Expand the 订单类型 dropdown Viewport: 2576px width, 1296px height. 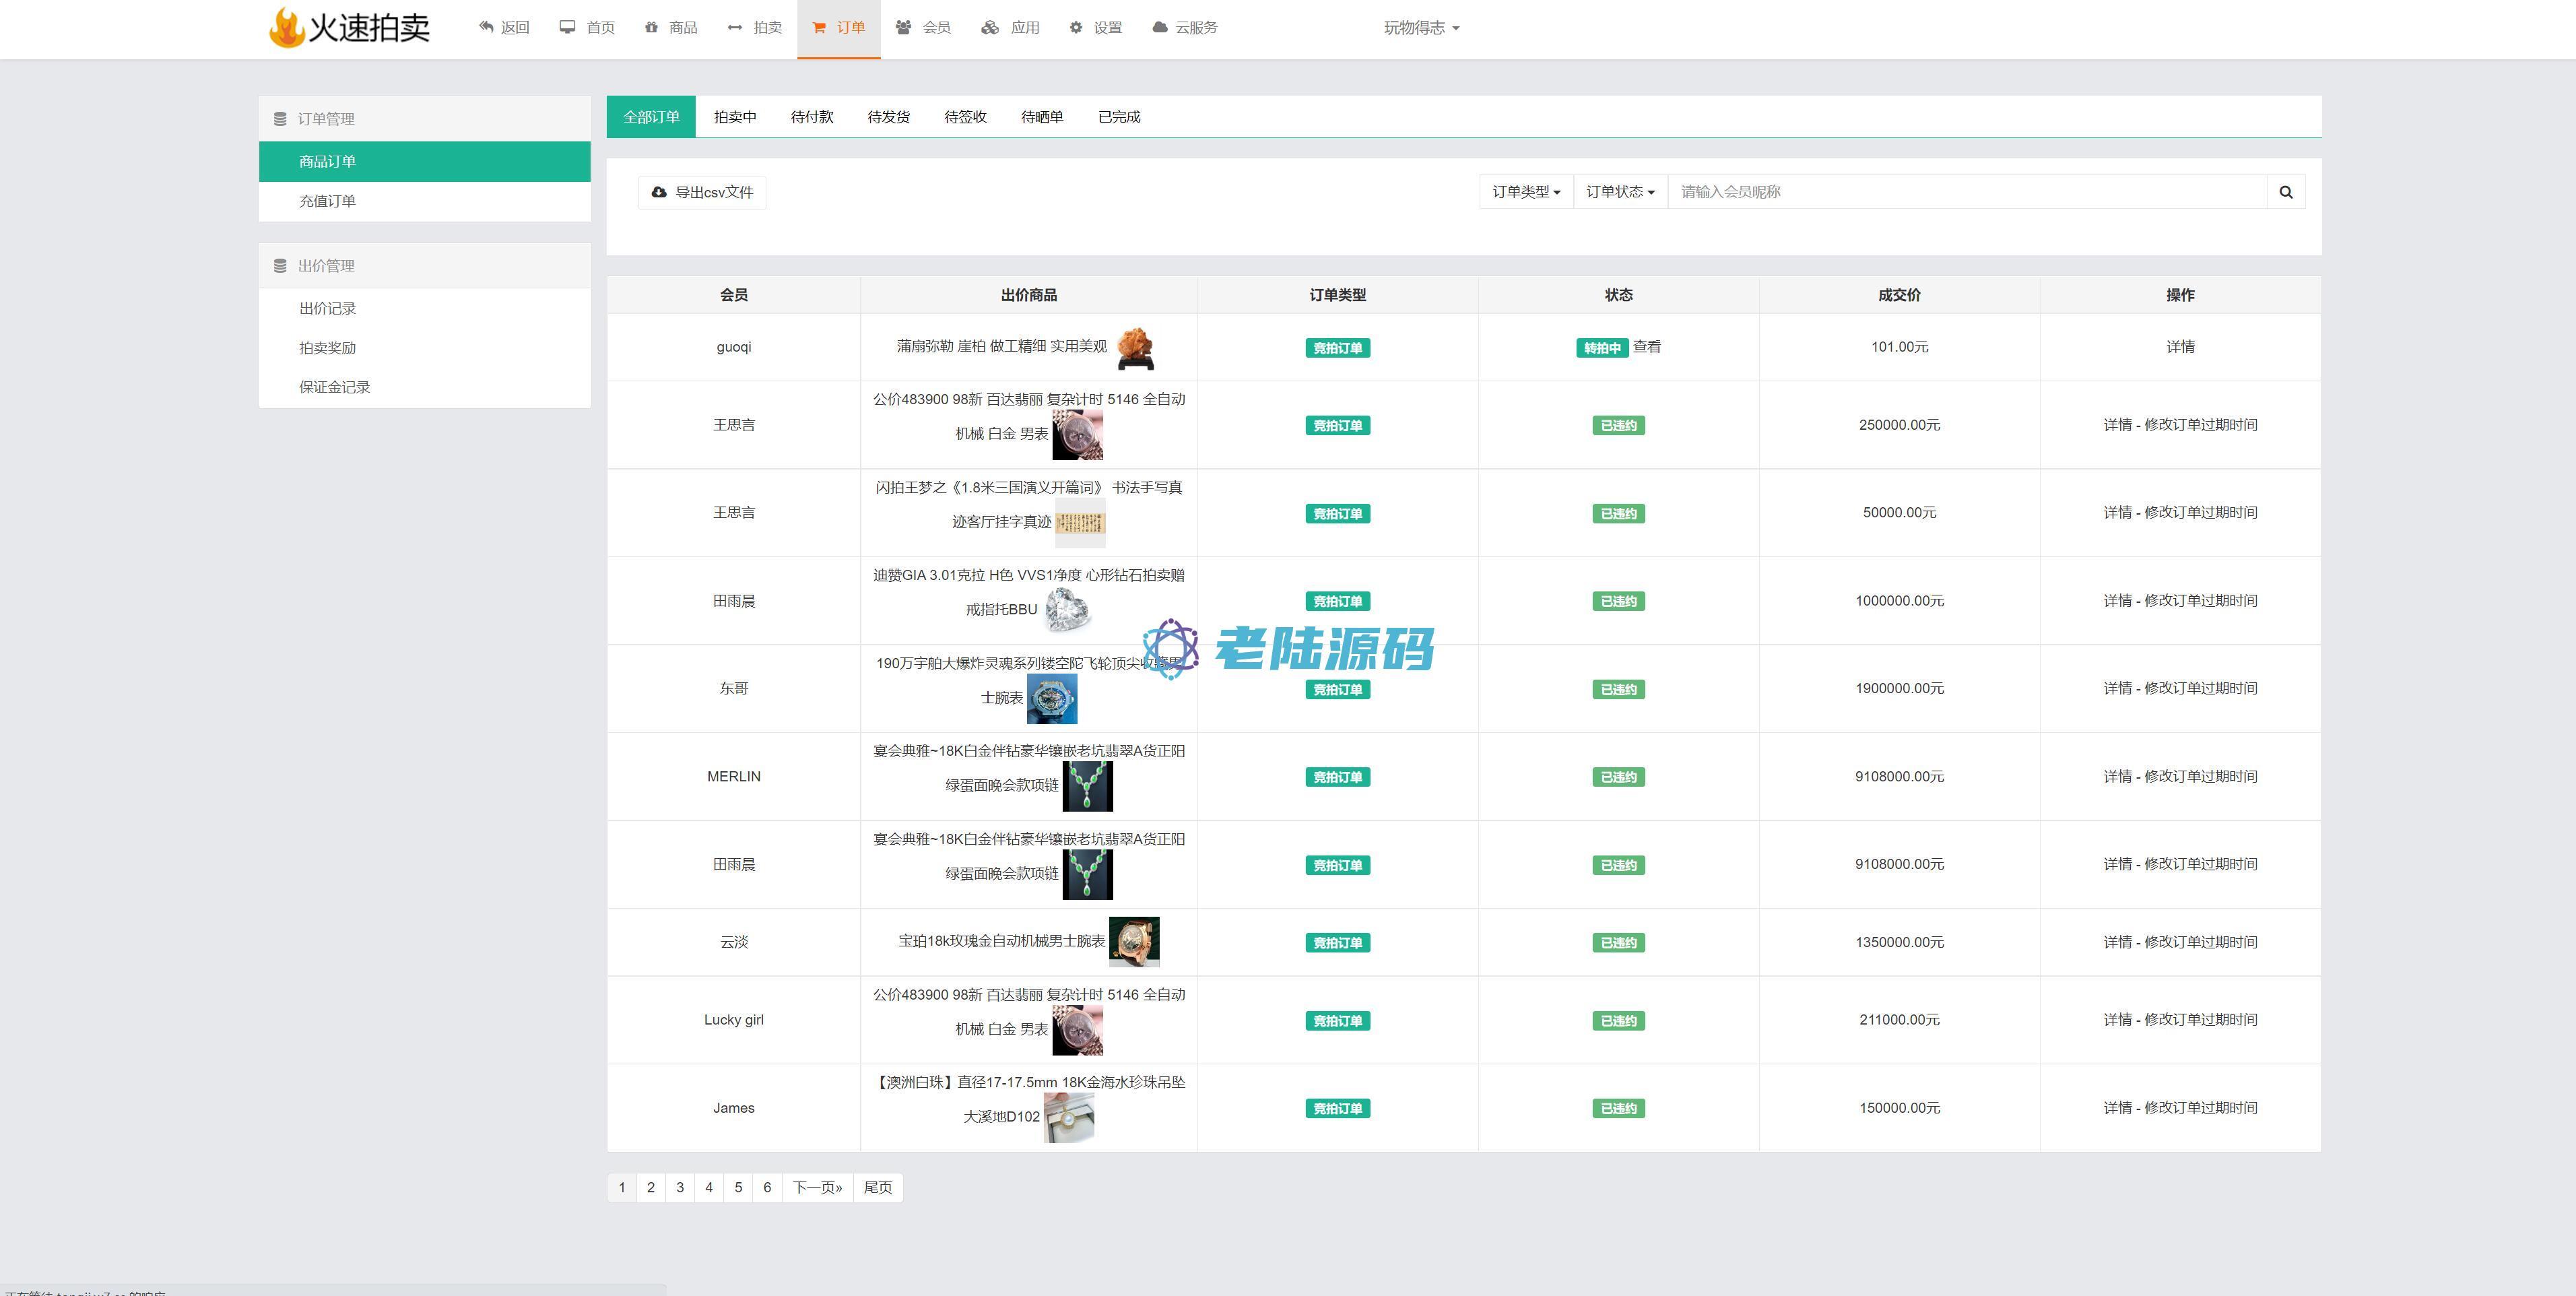(x=1526, y=192)
